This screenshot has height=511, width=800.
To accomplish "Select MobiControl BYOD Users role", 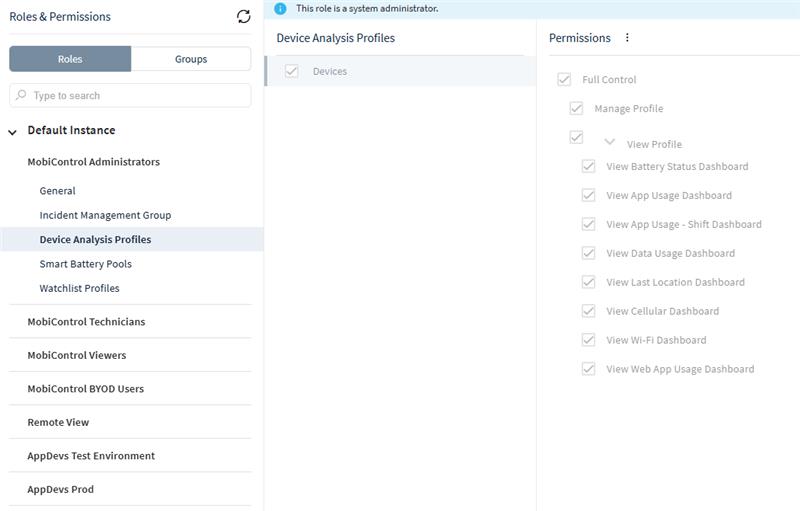I will click(86, 389).
